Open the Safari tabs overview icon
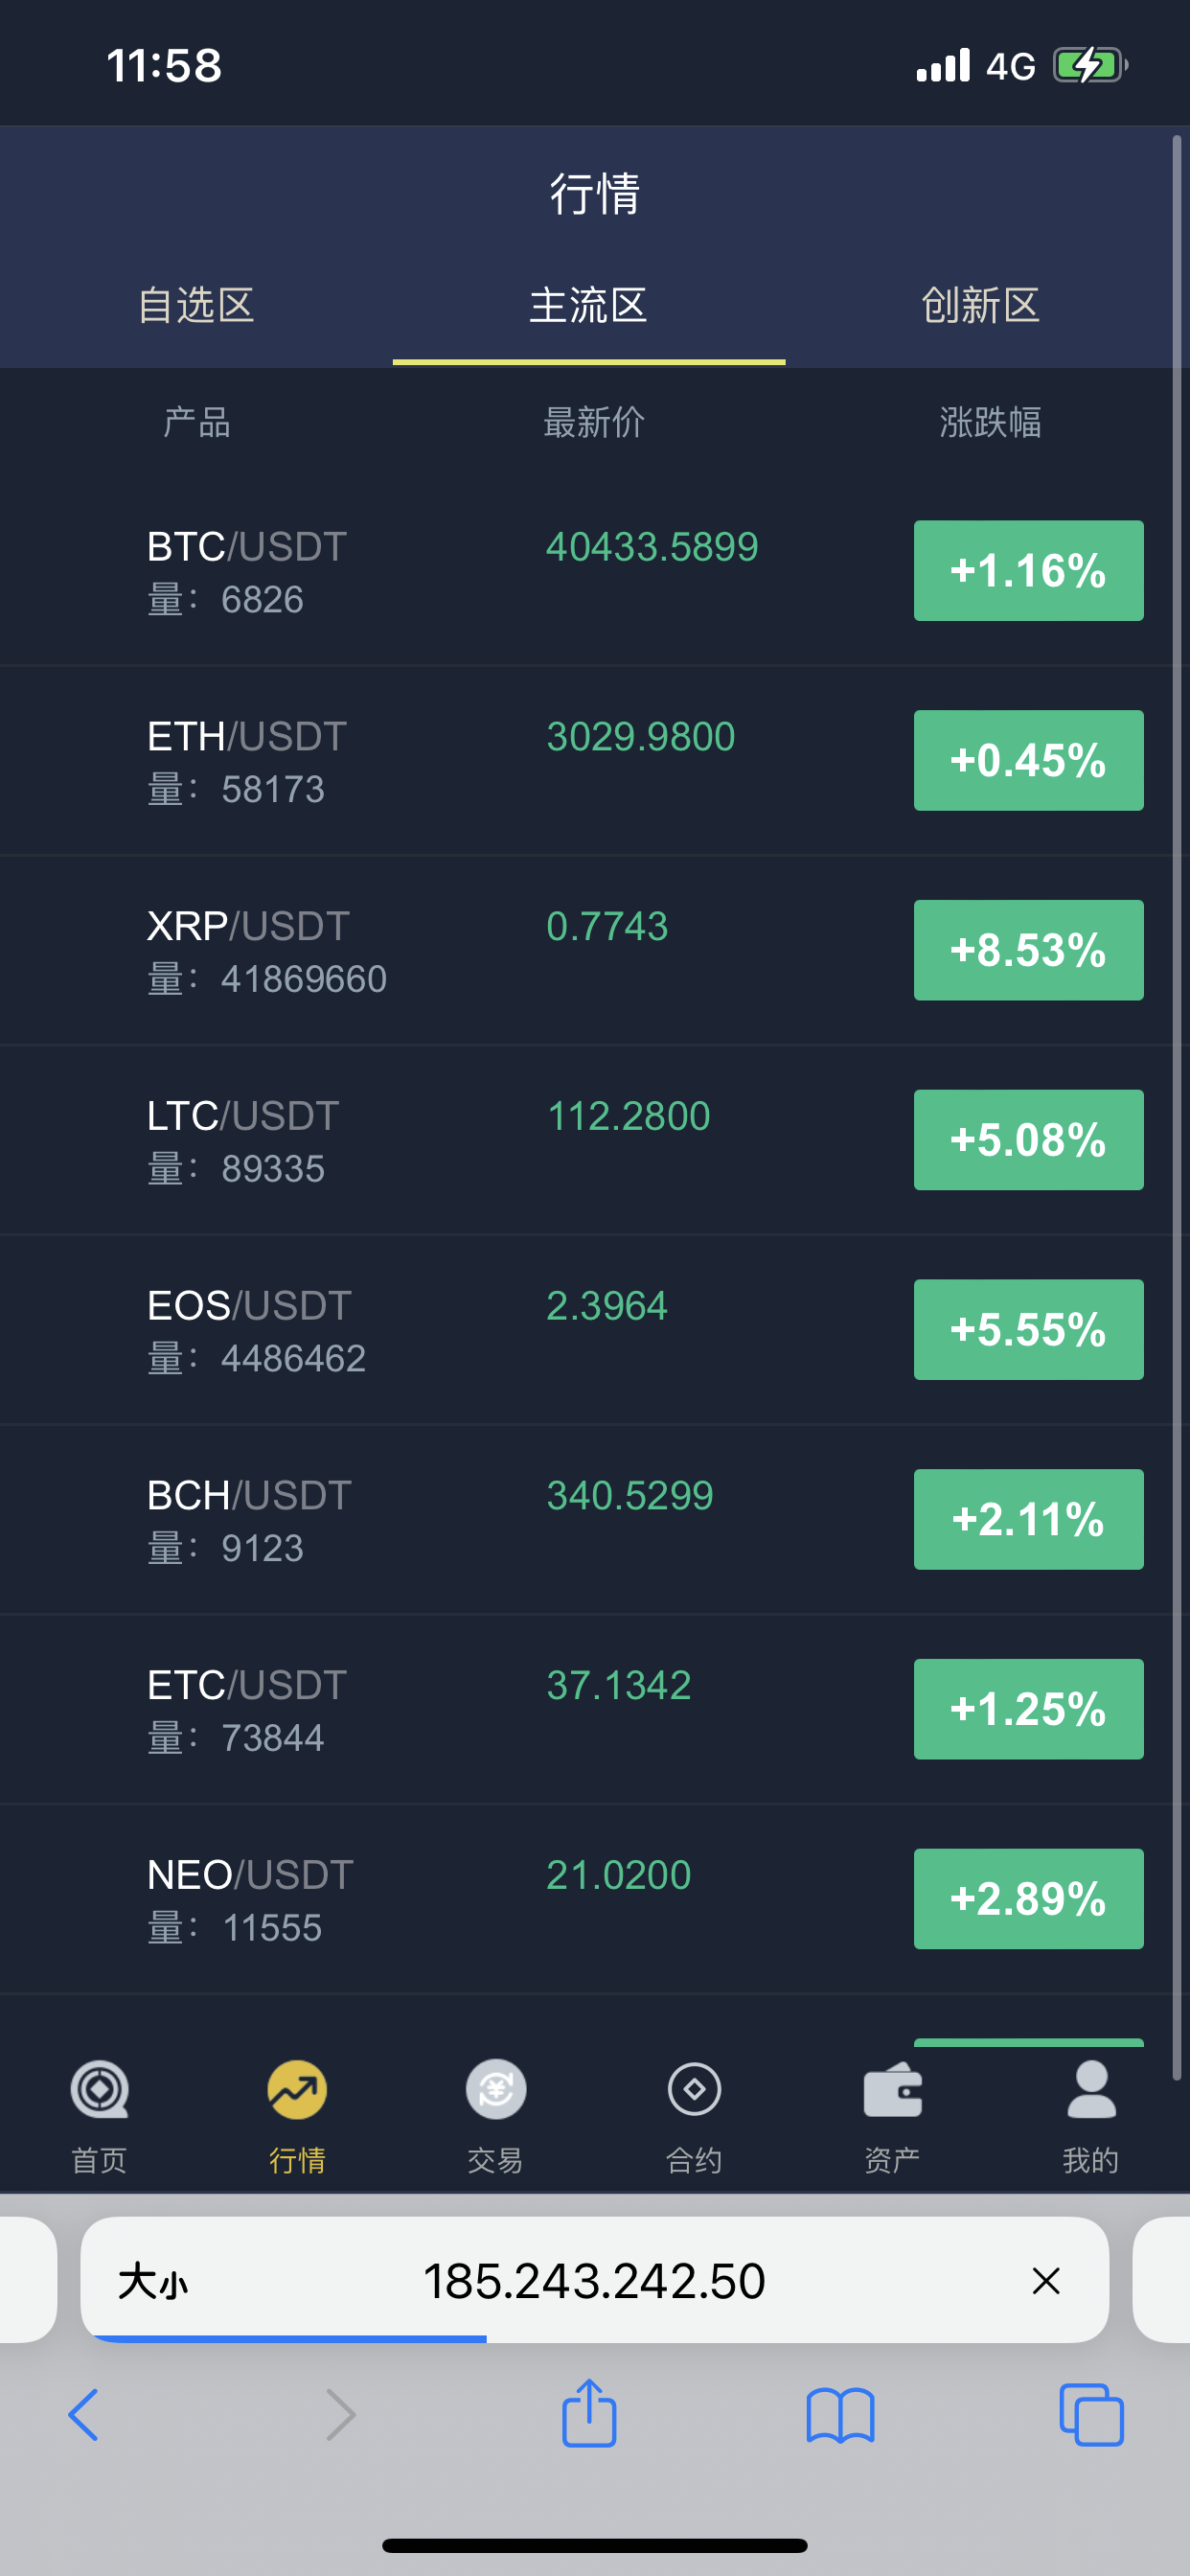This screenshot has height=2576, width=1190. pos(1091,2416)
